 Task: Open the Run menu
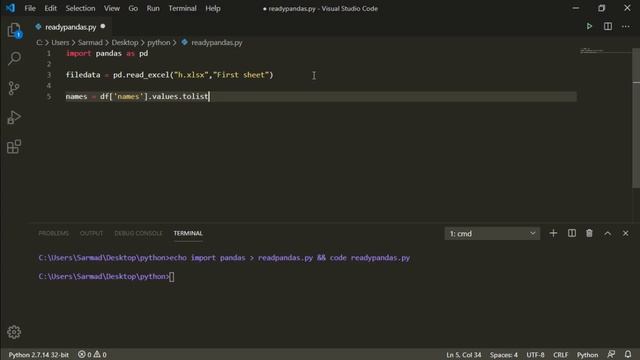(x=153, y=8)
